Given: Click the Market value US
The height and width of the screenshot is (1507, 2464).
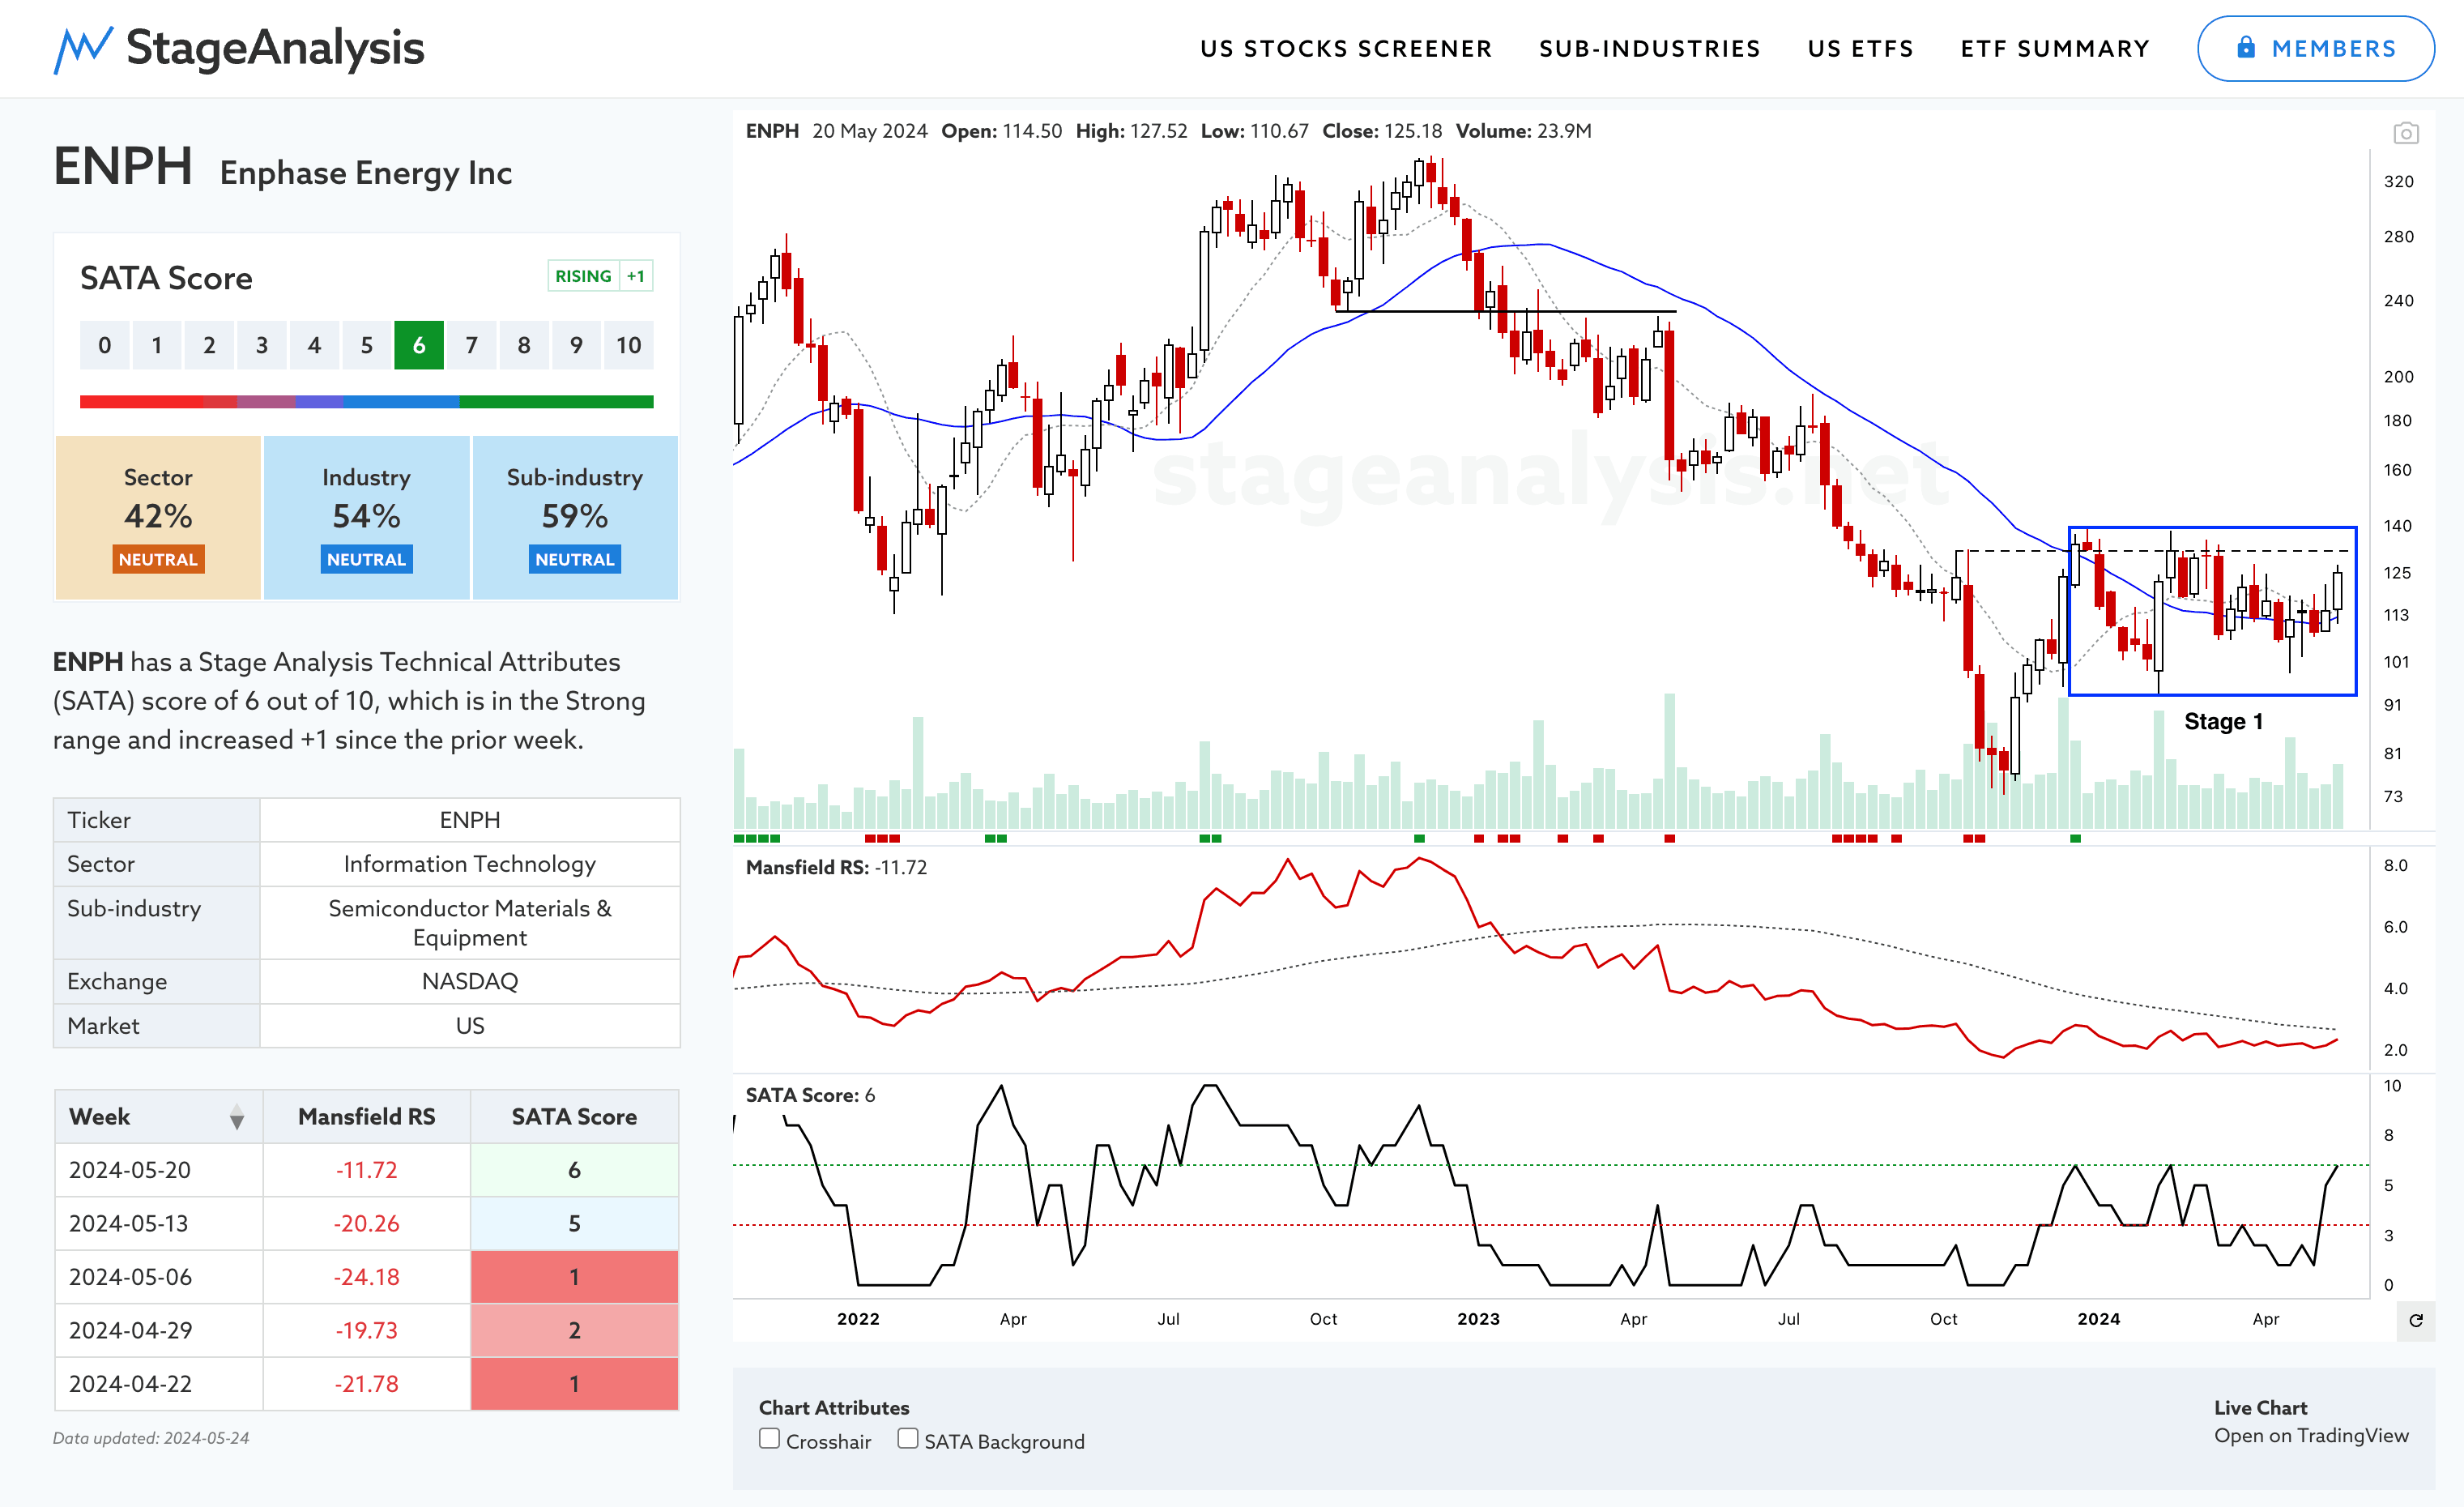Looking at the screenshot, I should pyautogui.click(x=470, y=1026).
